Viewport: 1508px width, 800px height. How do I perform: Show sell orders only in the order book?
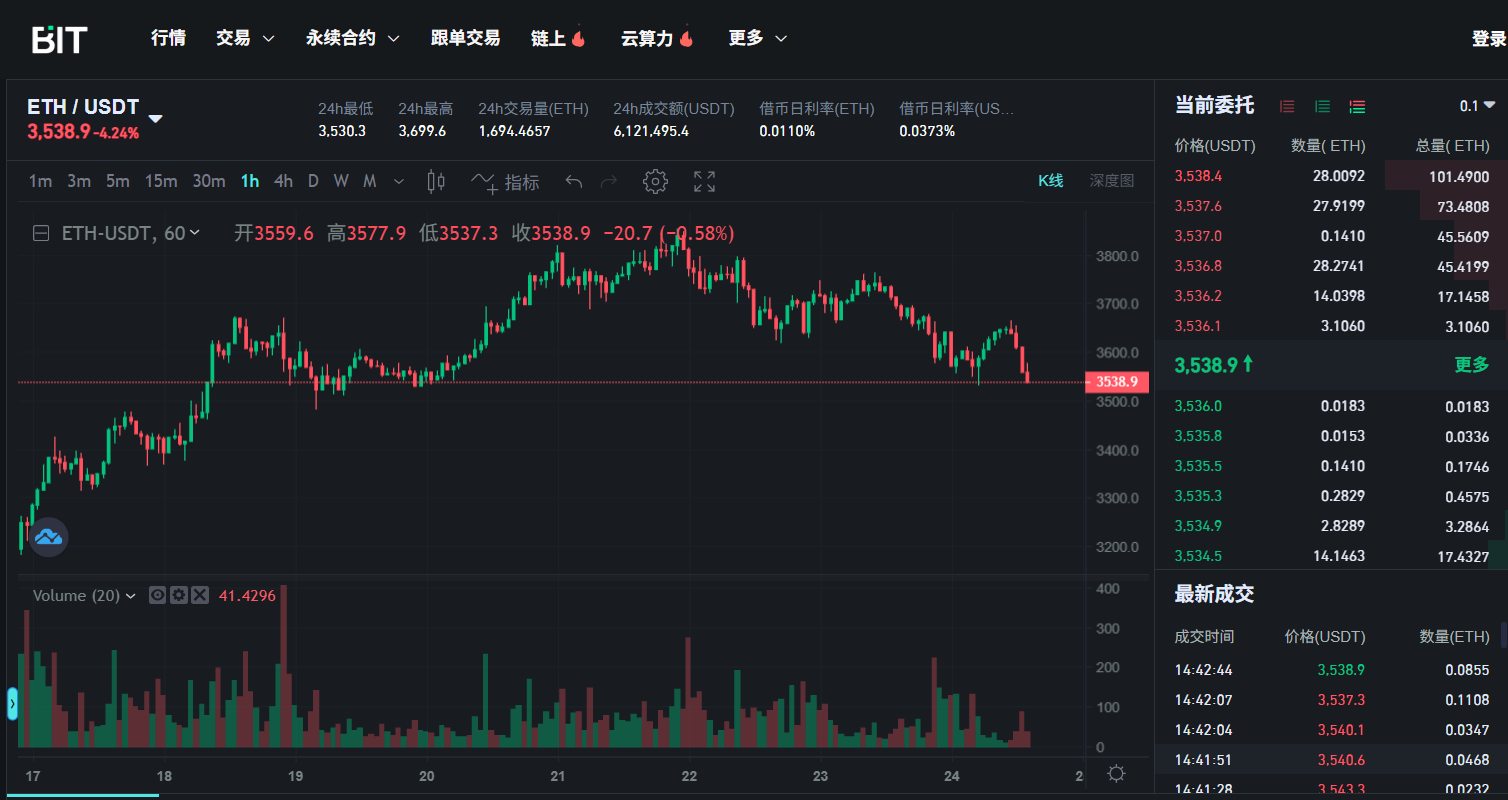point(1287,106)
